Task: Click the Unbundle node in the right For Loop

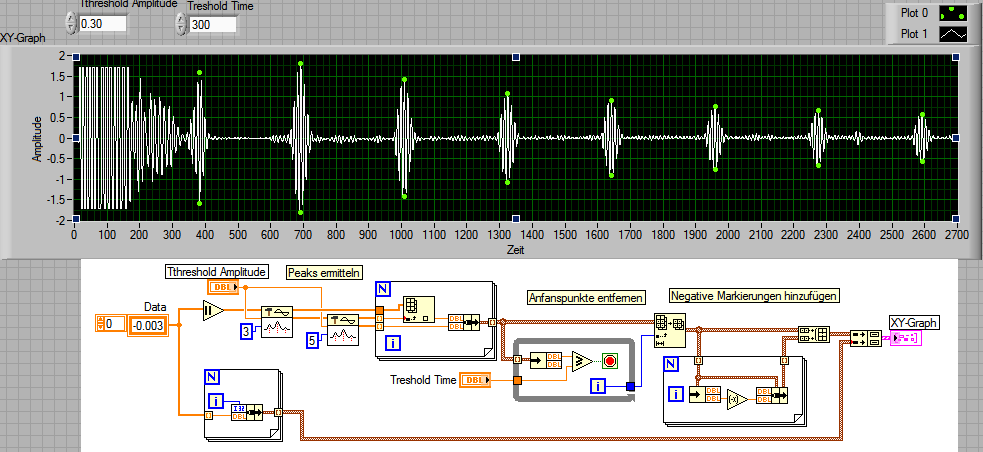Action: pos(705,396)
